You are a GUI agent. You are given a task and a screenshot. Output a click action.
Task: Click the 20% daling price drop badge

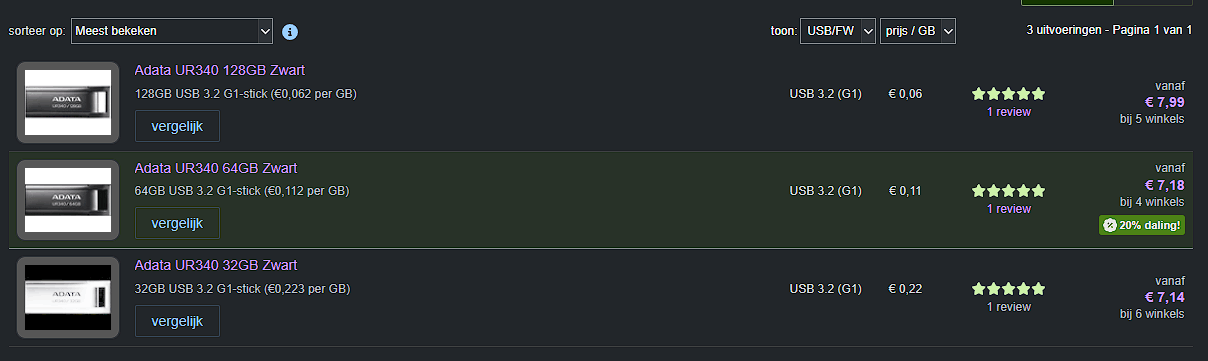coord(1142,225)
